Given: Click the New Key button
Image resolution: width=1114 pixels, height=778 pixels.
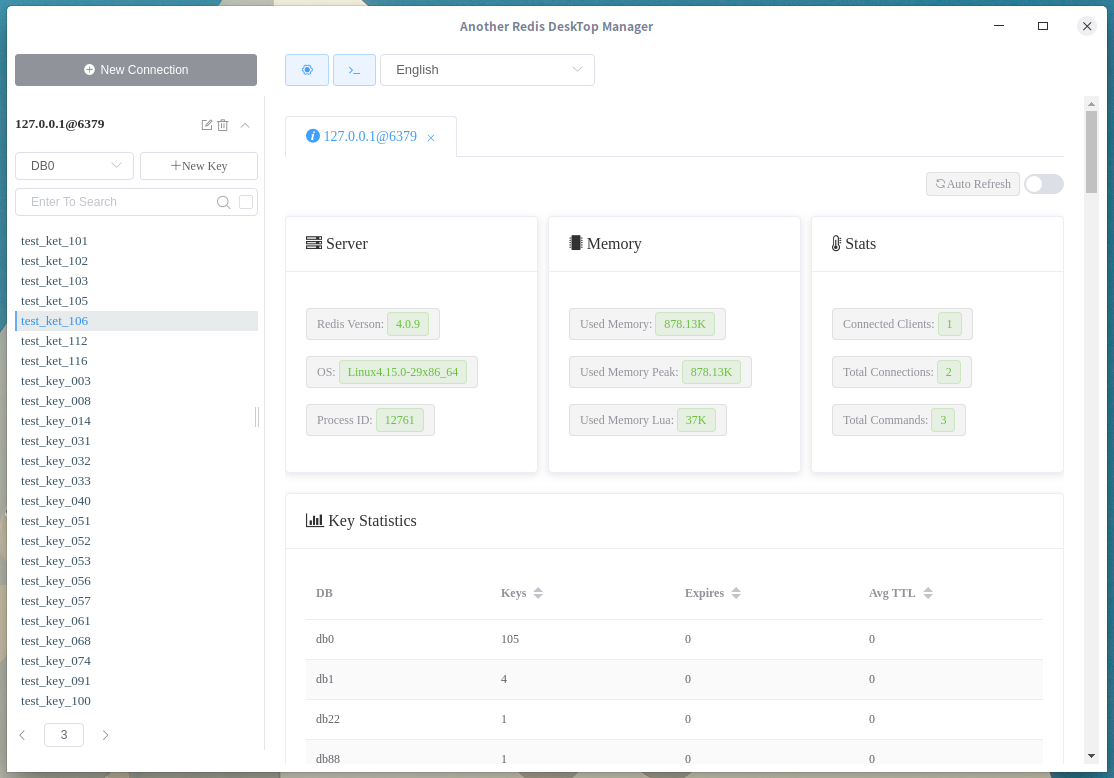Looking at the screenshot, I should point(199,166).
